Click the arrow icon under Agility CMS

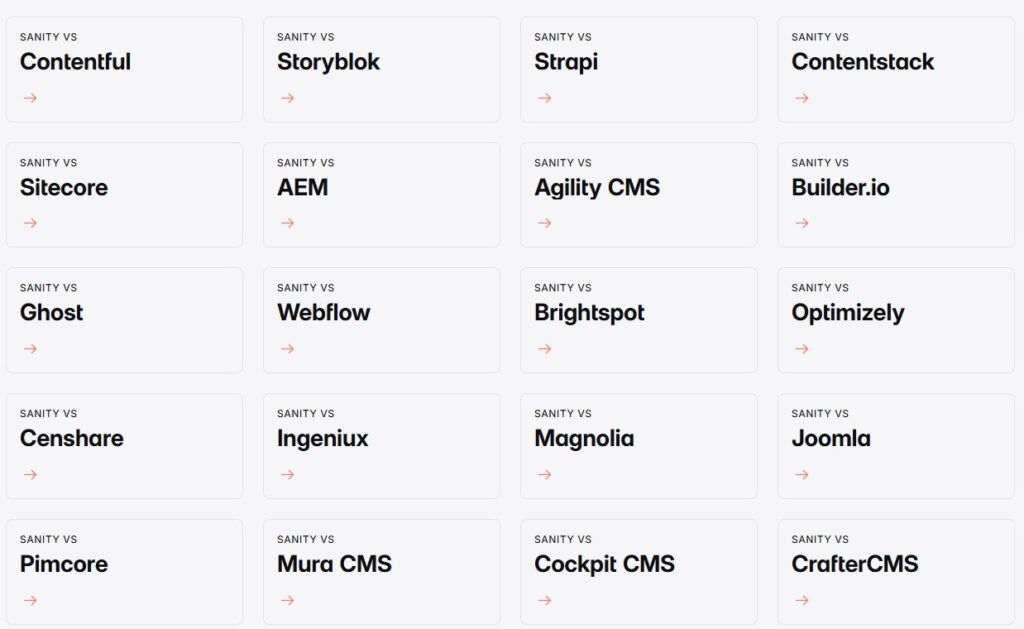tap(544, 223)
